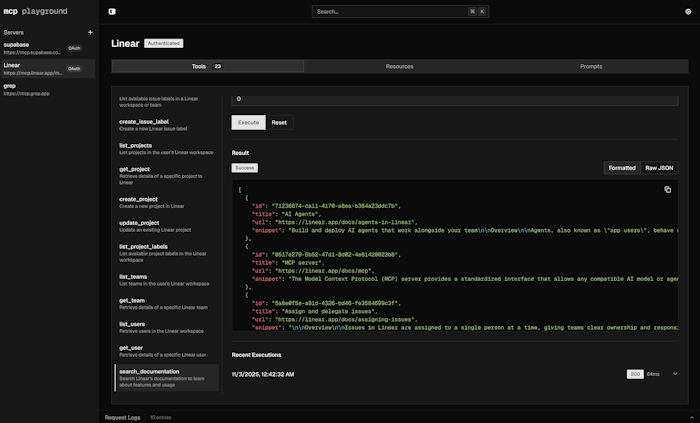
Task: Switch to the Prompts tab
Action: [591, 66]
